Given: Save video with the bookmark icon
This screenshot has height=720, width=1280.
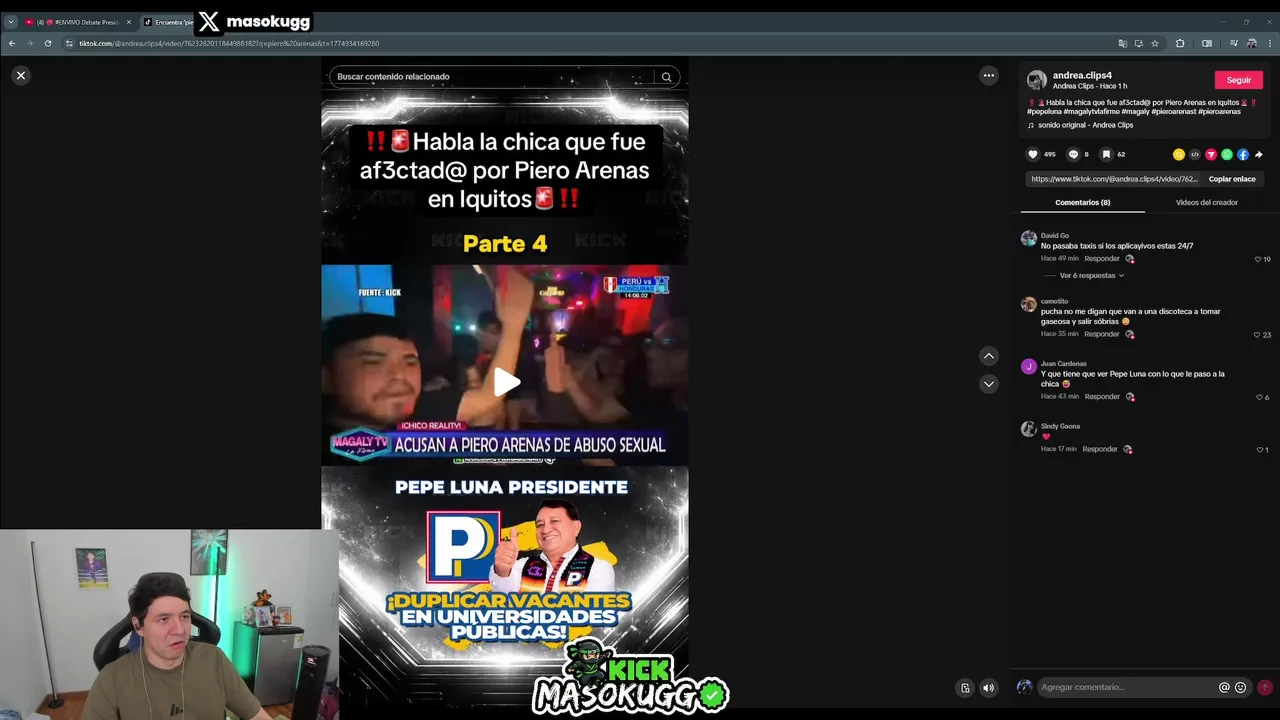Looking at the screenshot, I should 1106,154.
